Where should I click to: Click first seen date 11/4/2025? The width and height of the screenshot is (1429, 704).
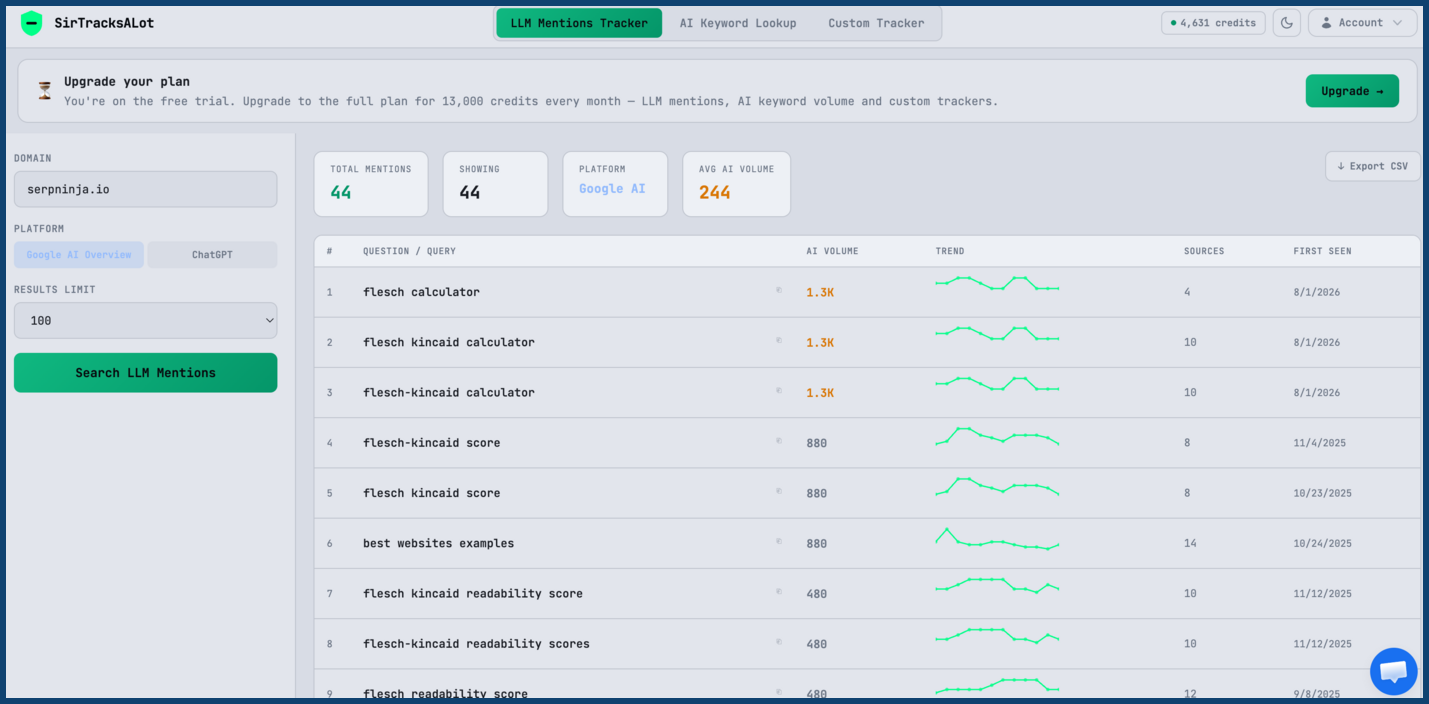click(x=1320, y=442)
